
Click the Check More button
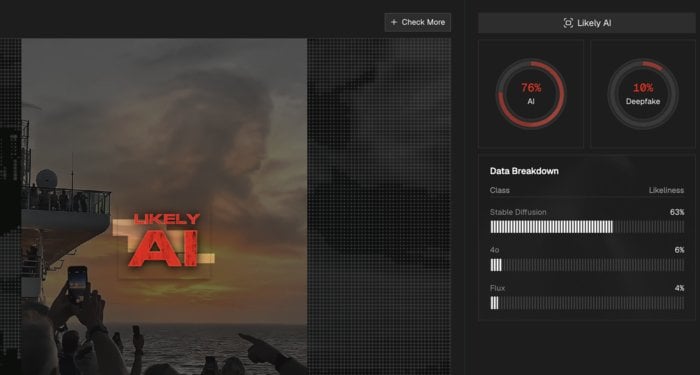click(x=417, y=22)
